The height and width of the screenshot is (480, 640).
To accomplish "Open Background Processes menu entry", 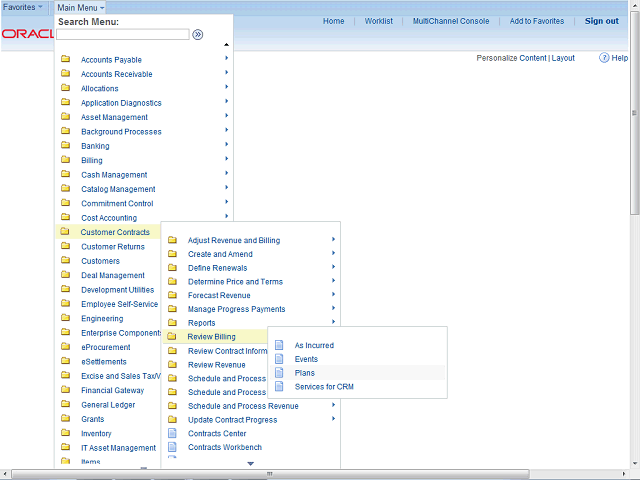I will [121, 132].
